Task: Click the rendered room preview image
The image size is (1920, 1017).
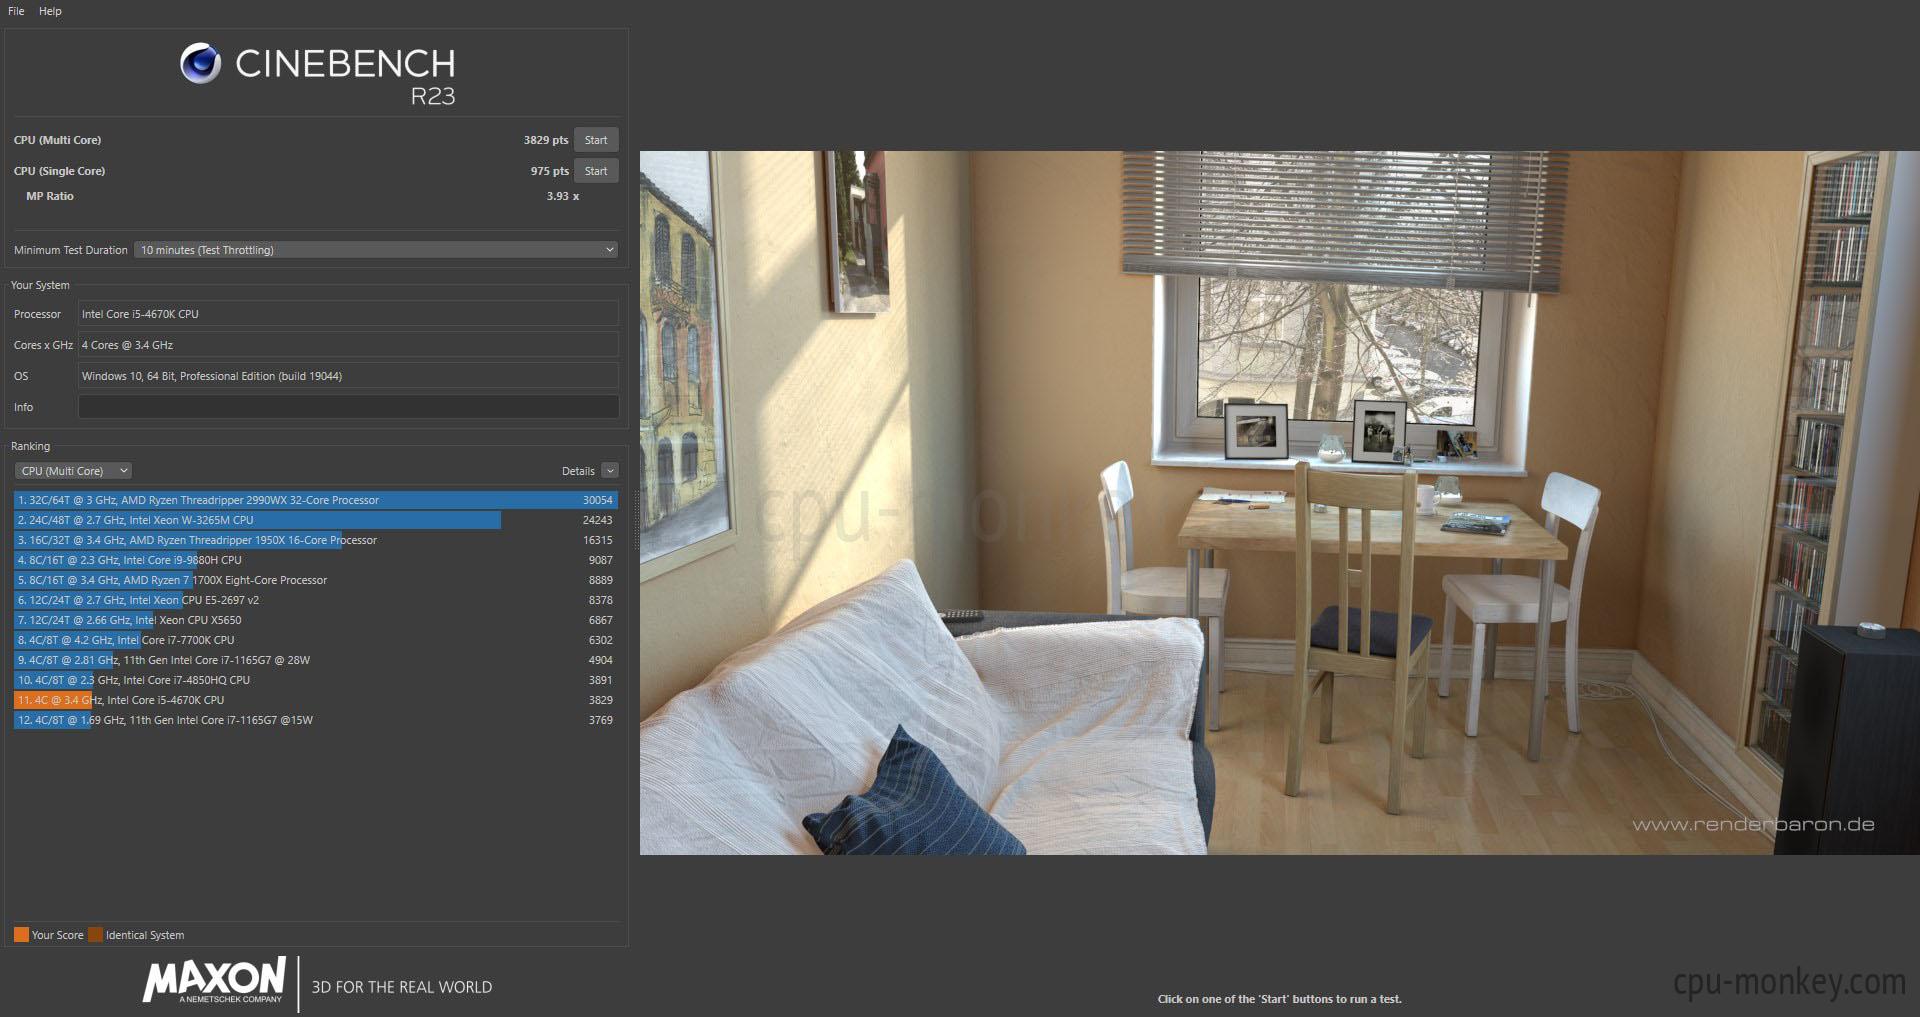Action: point(1280,503)
